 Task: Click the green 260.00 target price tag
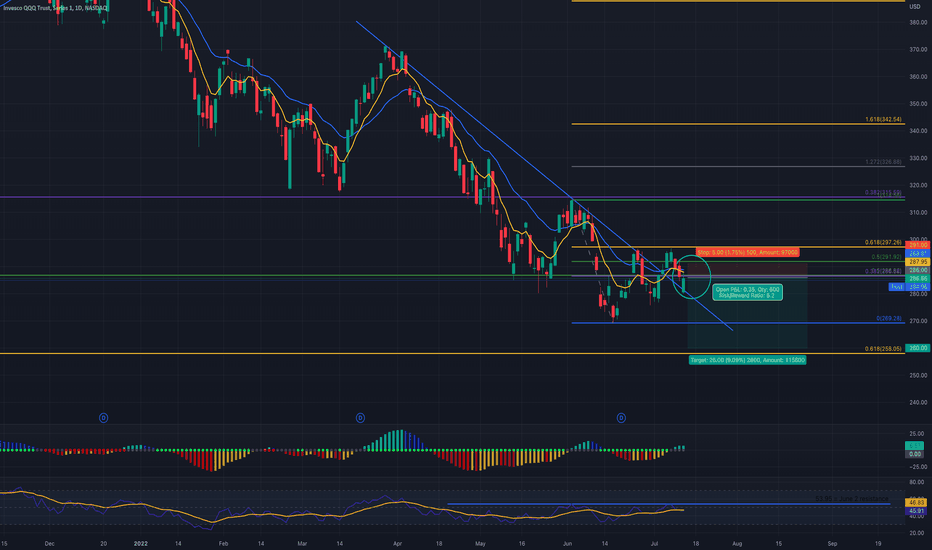tap(918, 348)
